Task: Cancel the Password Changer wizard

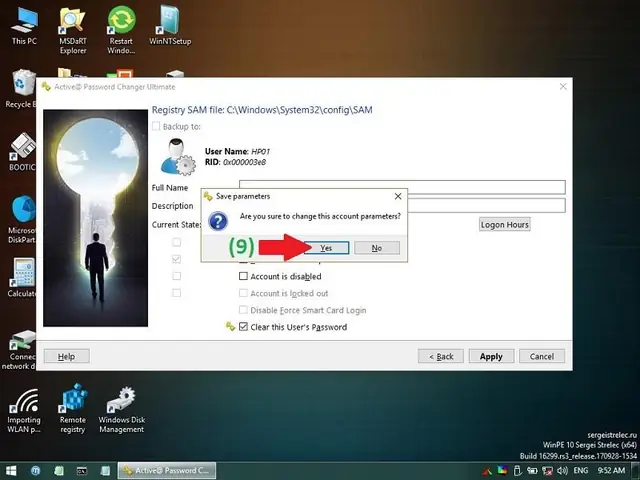Action: (x=542, y=356)
